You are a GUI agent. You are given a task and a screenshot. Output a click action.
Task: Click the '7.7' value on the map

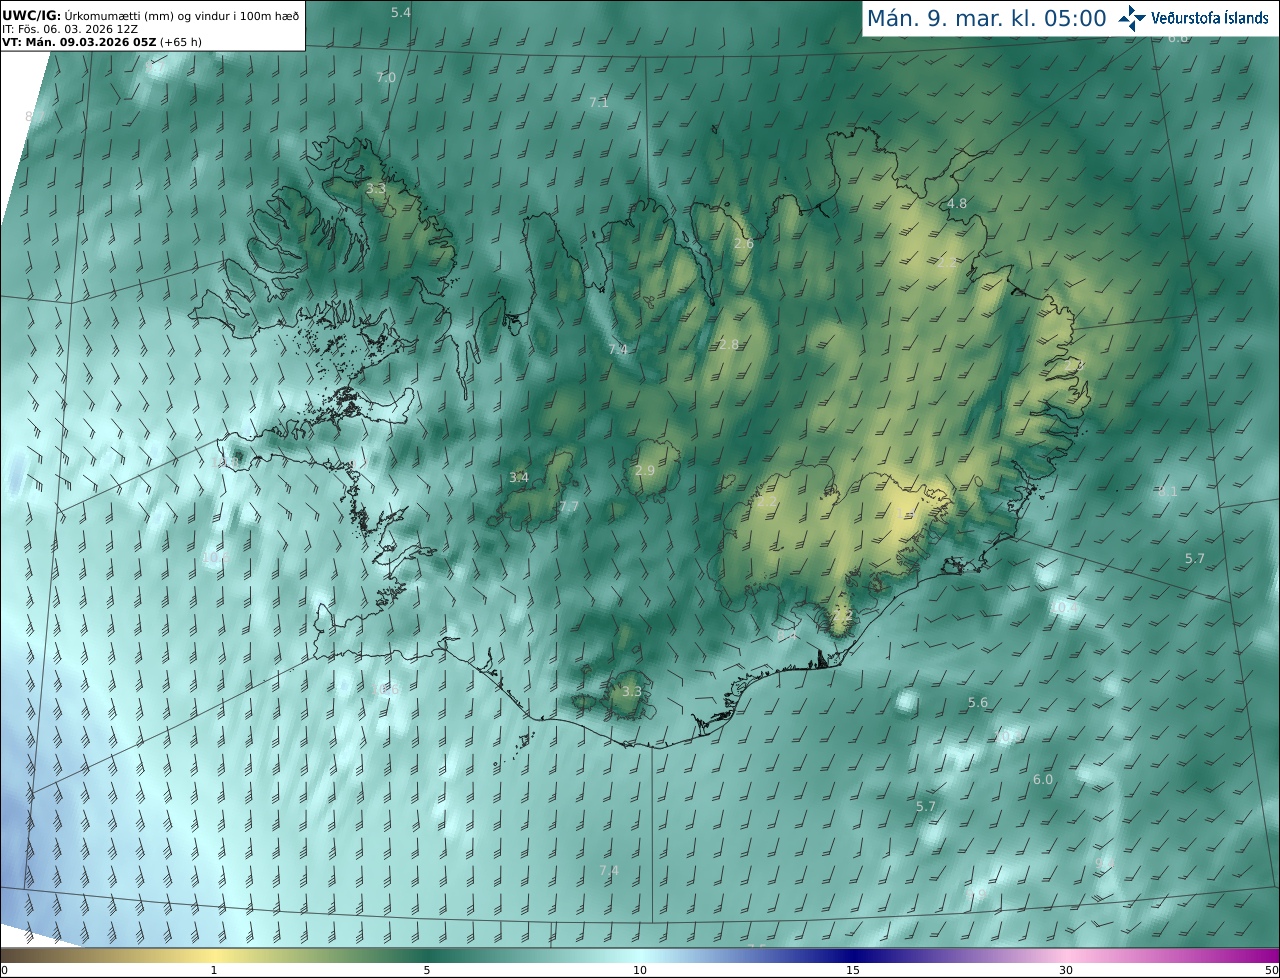(568, 507)
